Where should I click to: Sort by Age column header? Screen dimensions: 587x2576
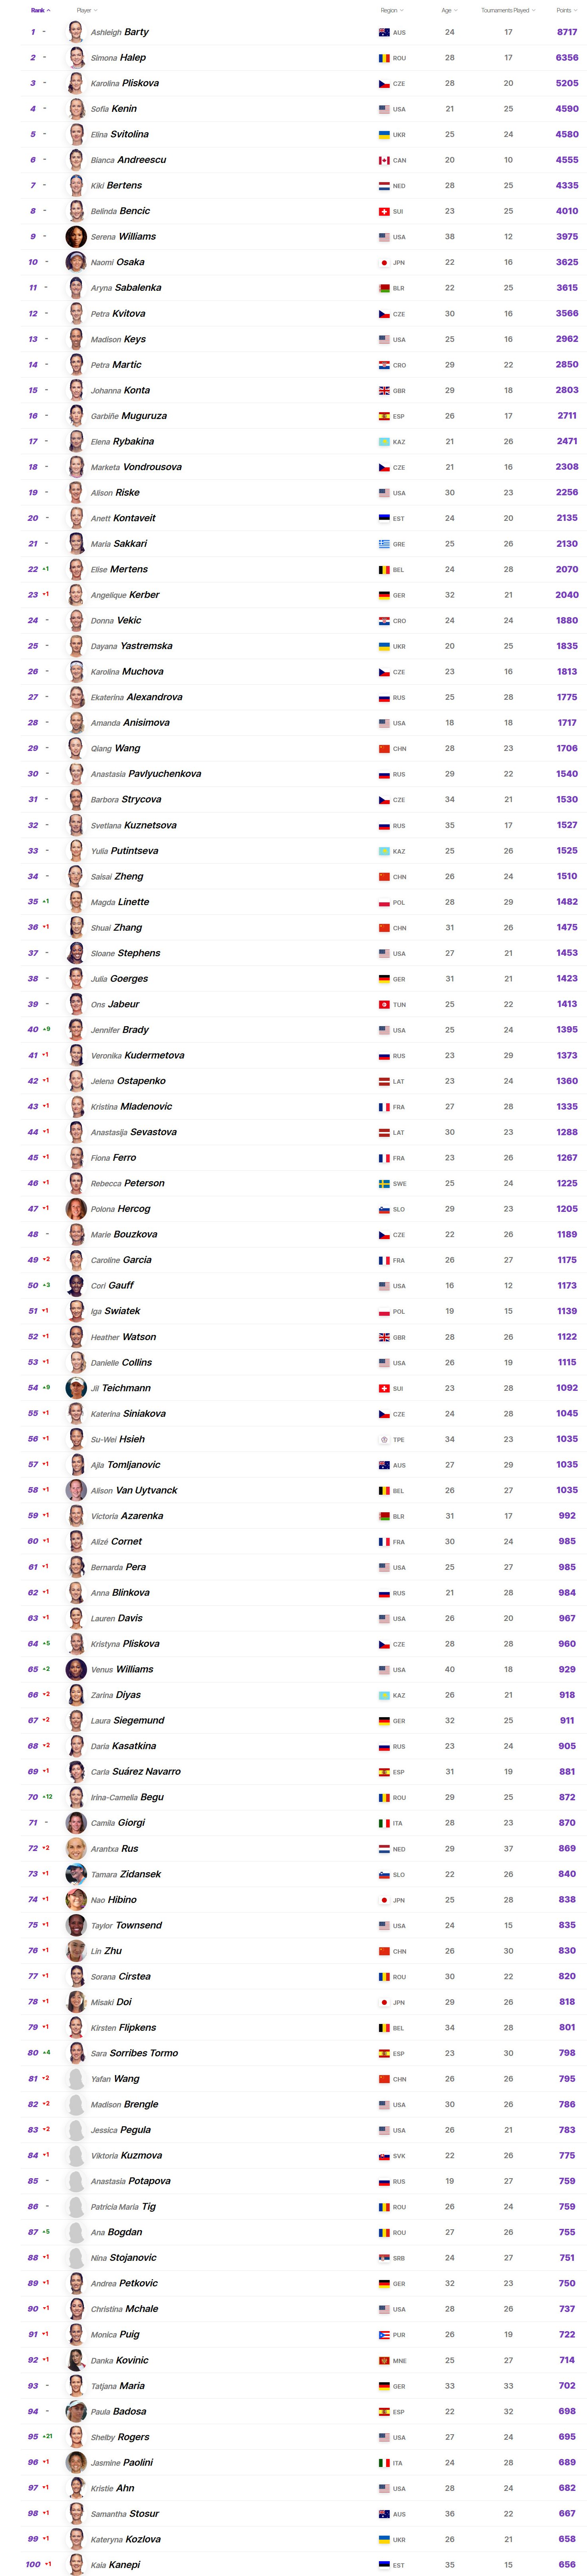[449, 10]
